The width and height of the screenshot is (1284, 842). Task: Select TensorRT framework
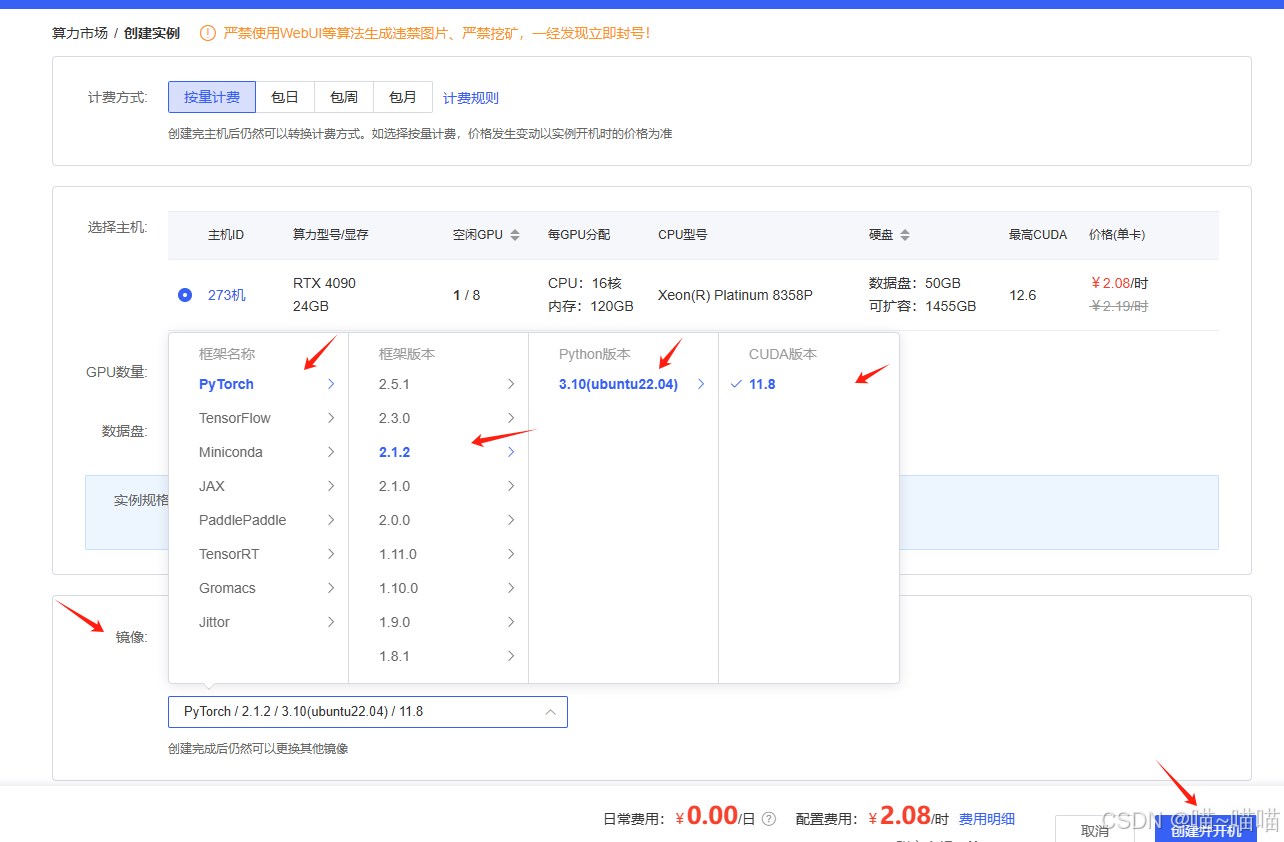[x=229, y=554]
